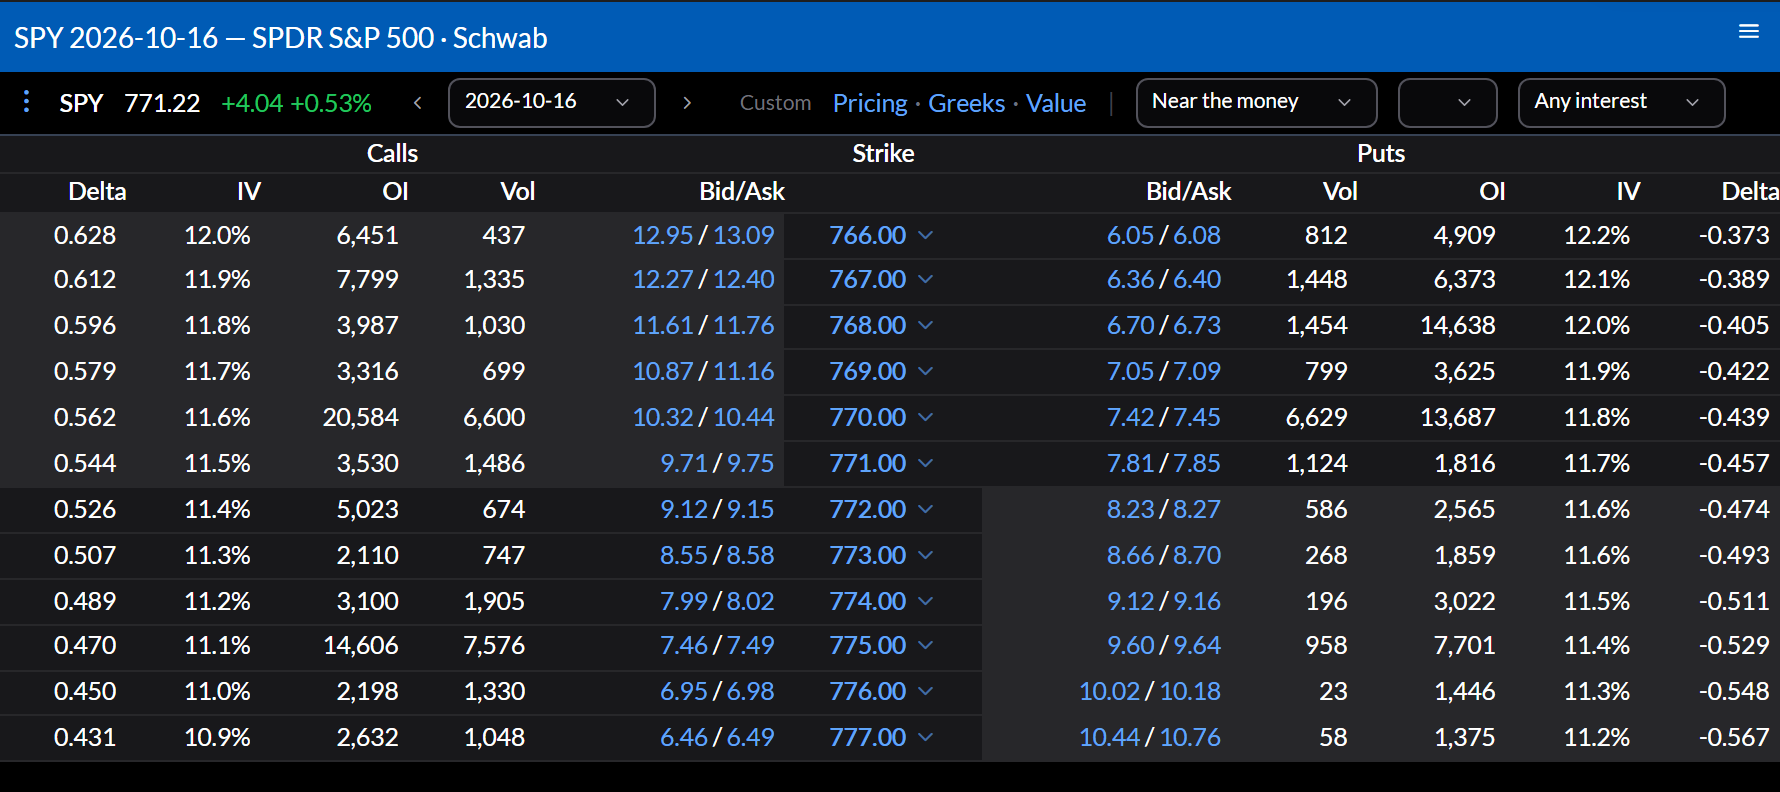
Task: Go to the next expiration date arrow
Action: [x=687, y=102]
